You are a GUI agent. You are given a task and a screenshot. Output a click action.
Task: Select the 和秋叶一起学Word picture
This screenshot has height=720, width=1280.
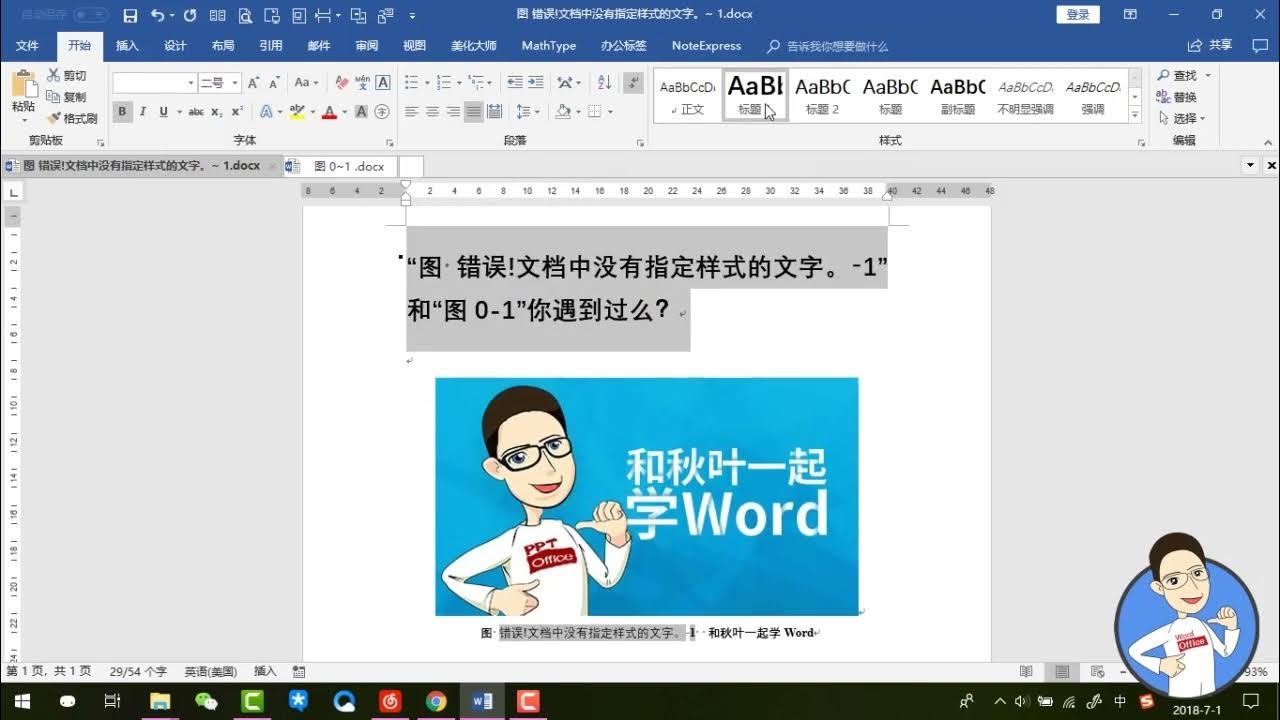pyautogui.click(x=646, y=496)
